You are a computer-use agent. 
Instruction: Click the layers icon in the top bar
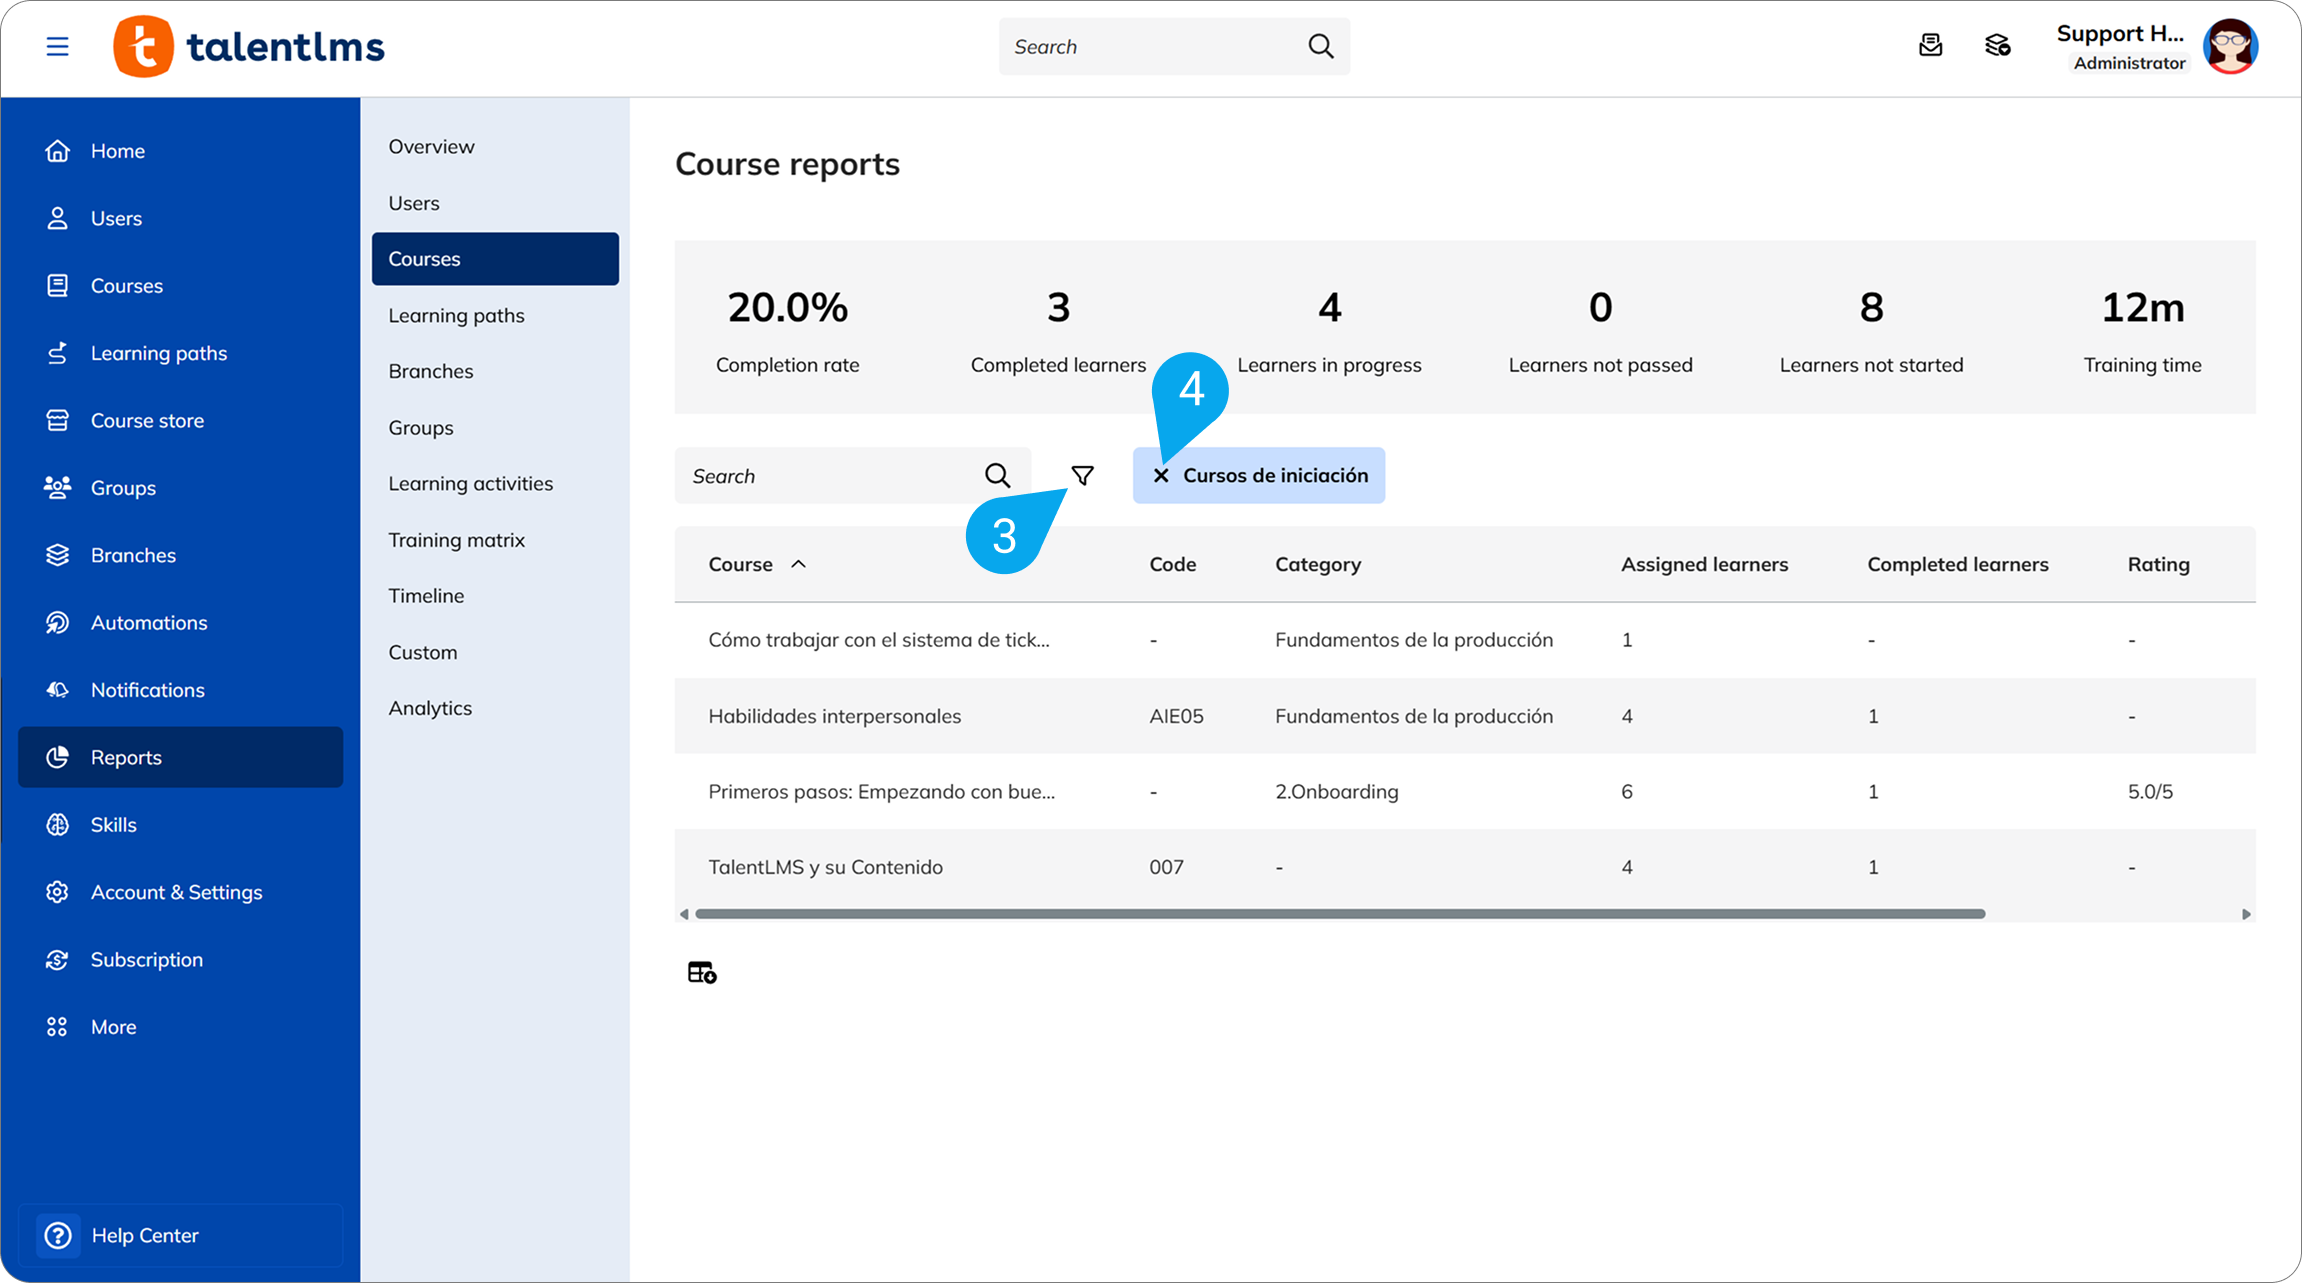coord(1997,46)
